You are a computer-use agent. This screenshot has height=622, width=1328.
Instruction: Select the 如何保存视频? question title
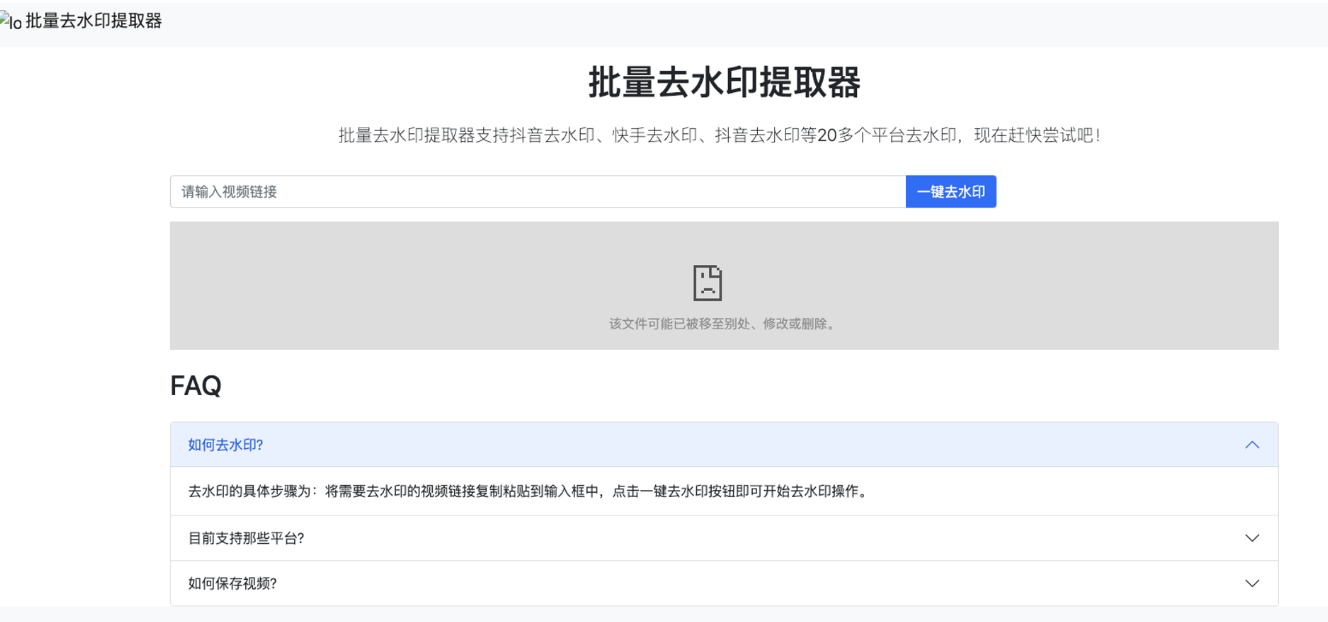(x=232, y=583)
